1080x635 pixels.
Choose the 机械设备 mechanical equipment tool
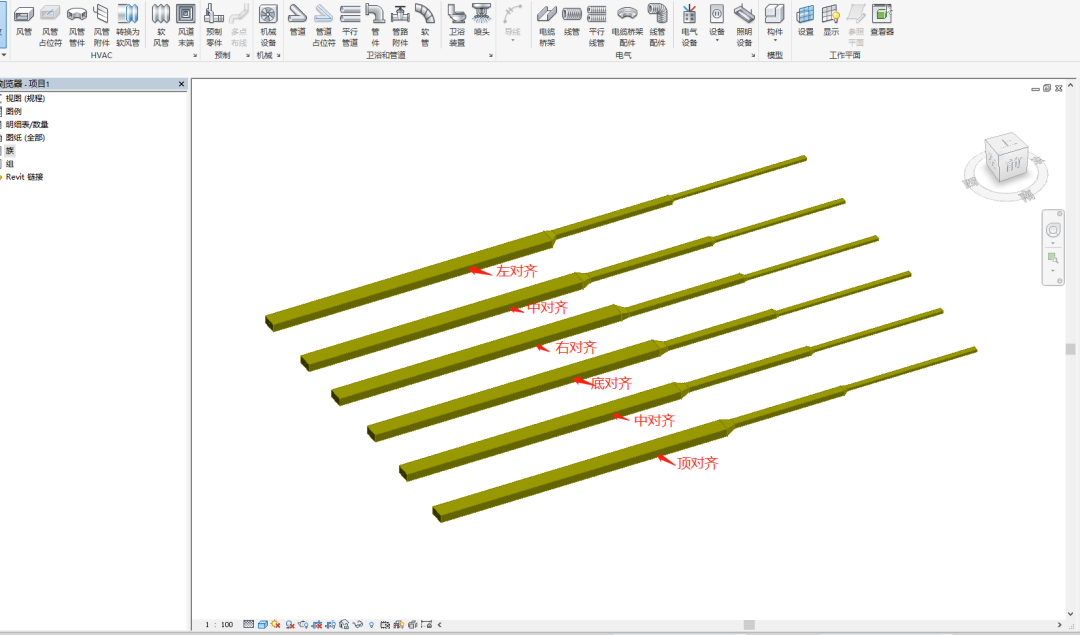point(268,22)
